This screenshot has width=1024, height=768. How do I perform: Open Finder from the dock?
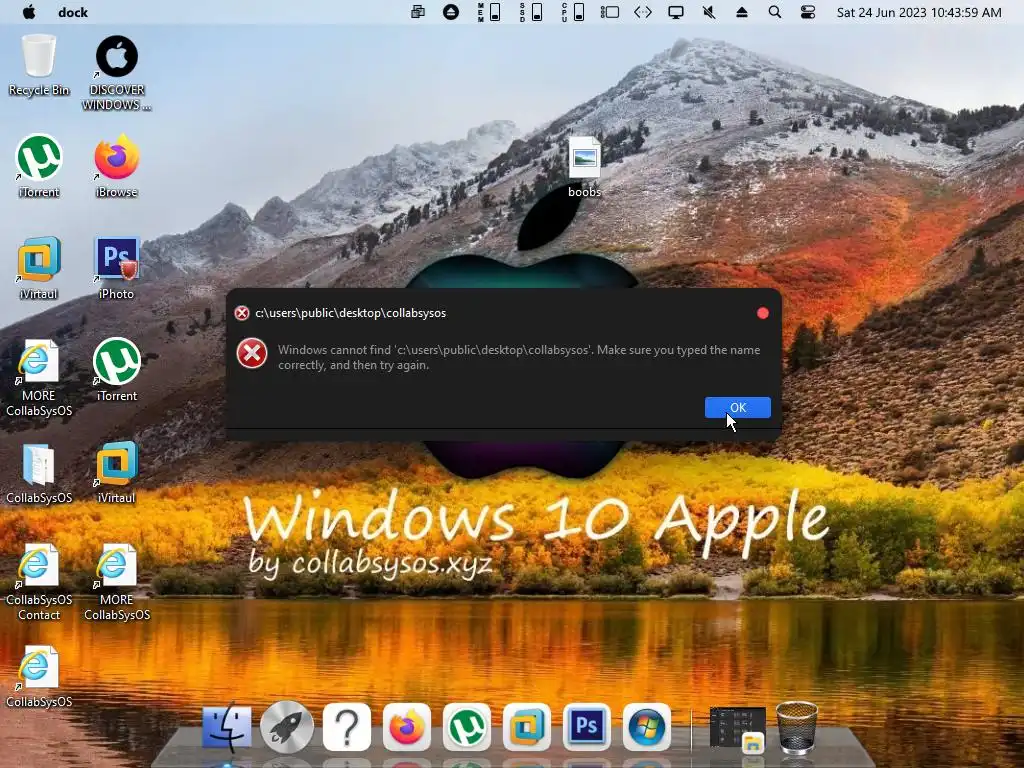pos(227,727)
